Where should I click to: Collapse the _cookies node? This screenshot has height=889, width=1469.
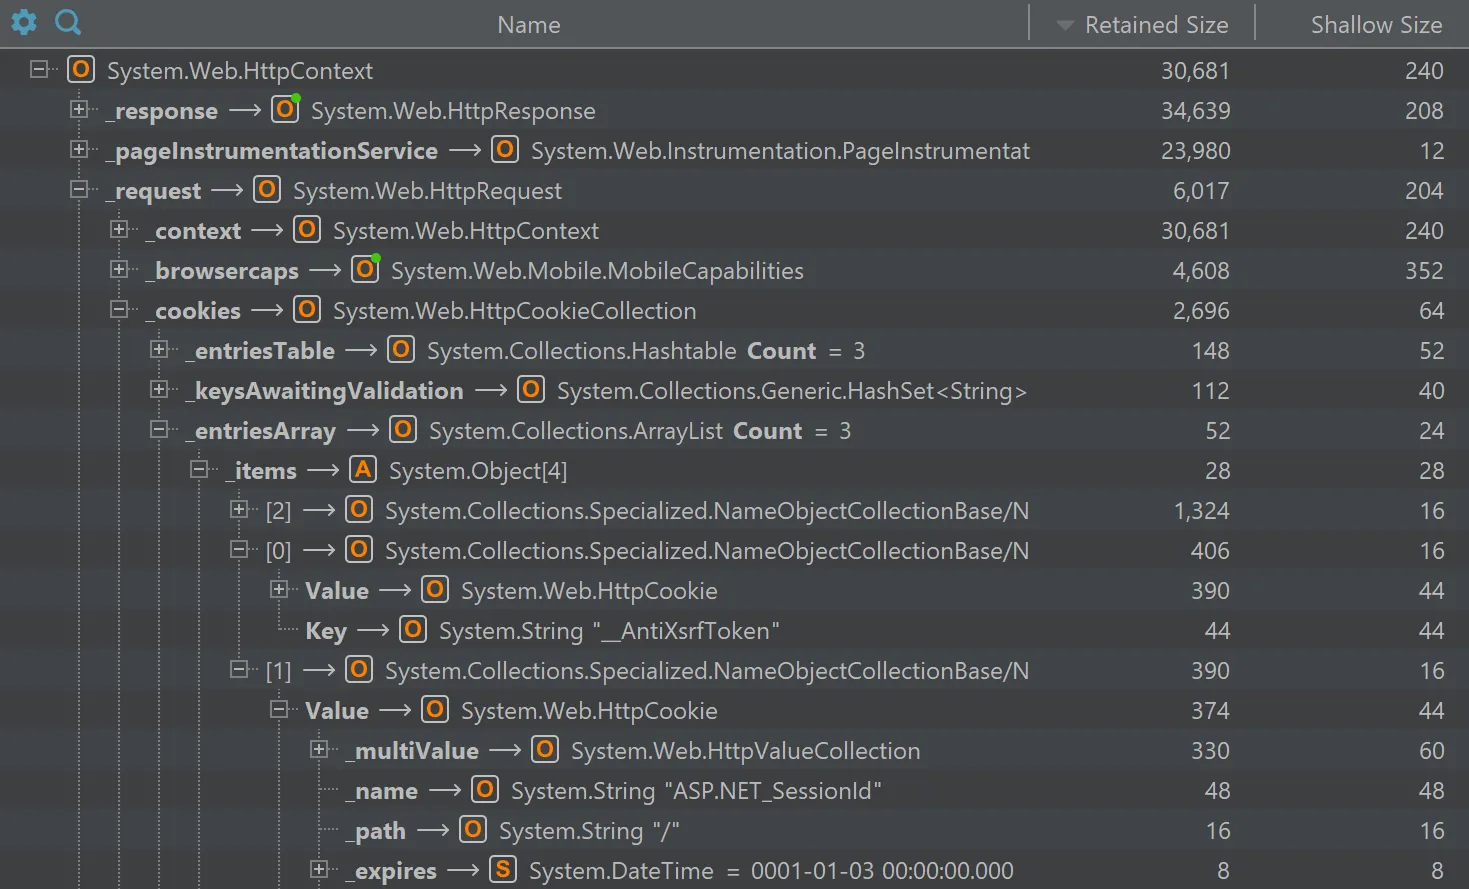click(119, 309)
